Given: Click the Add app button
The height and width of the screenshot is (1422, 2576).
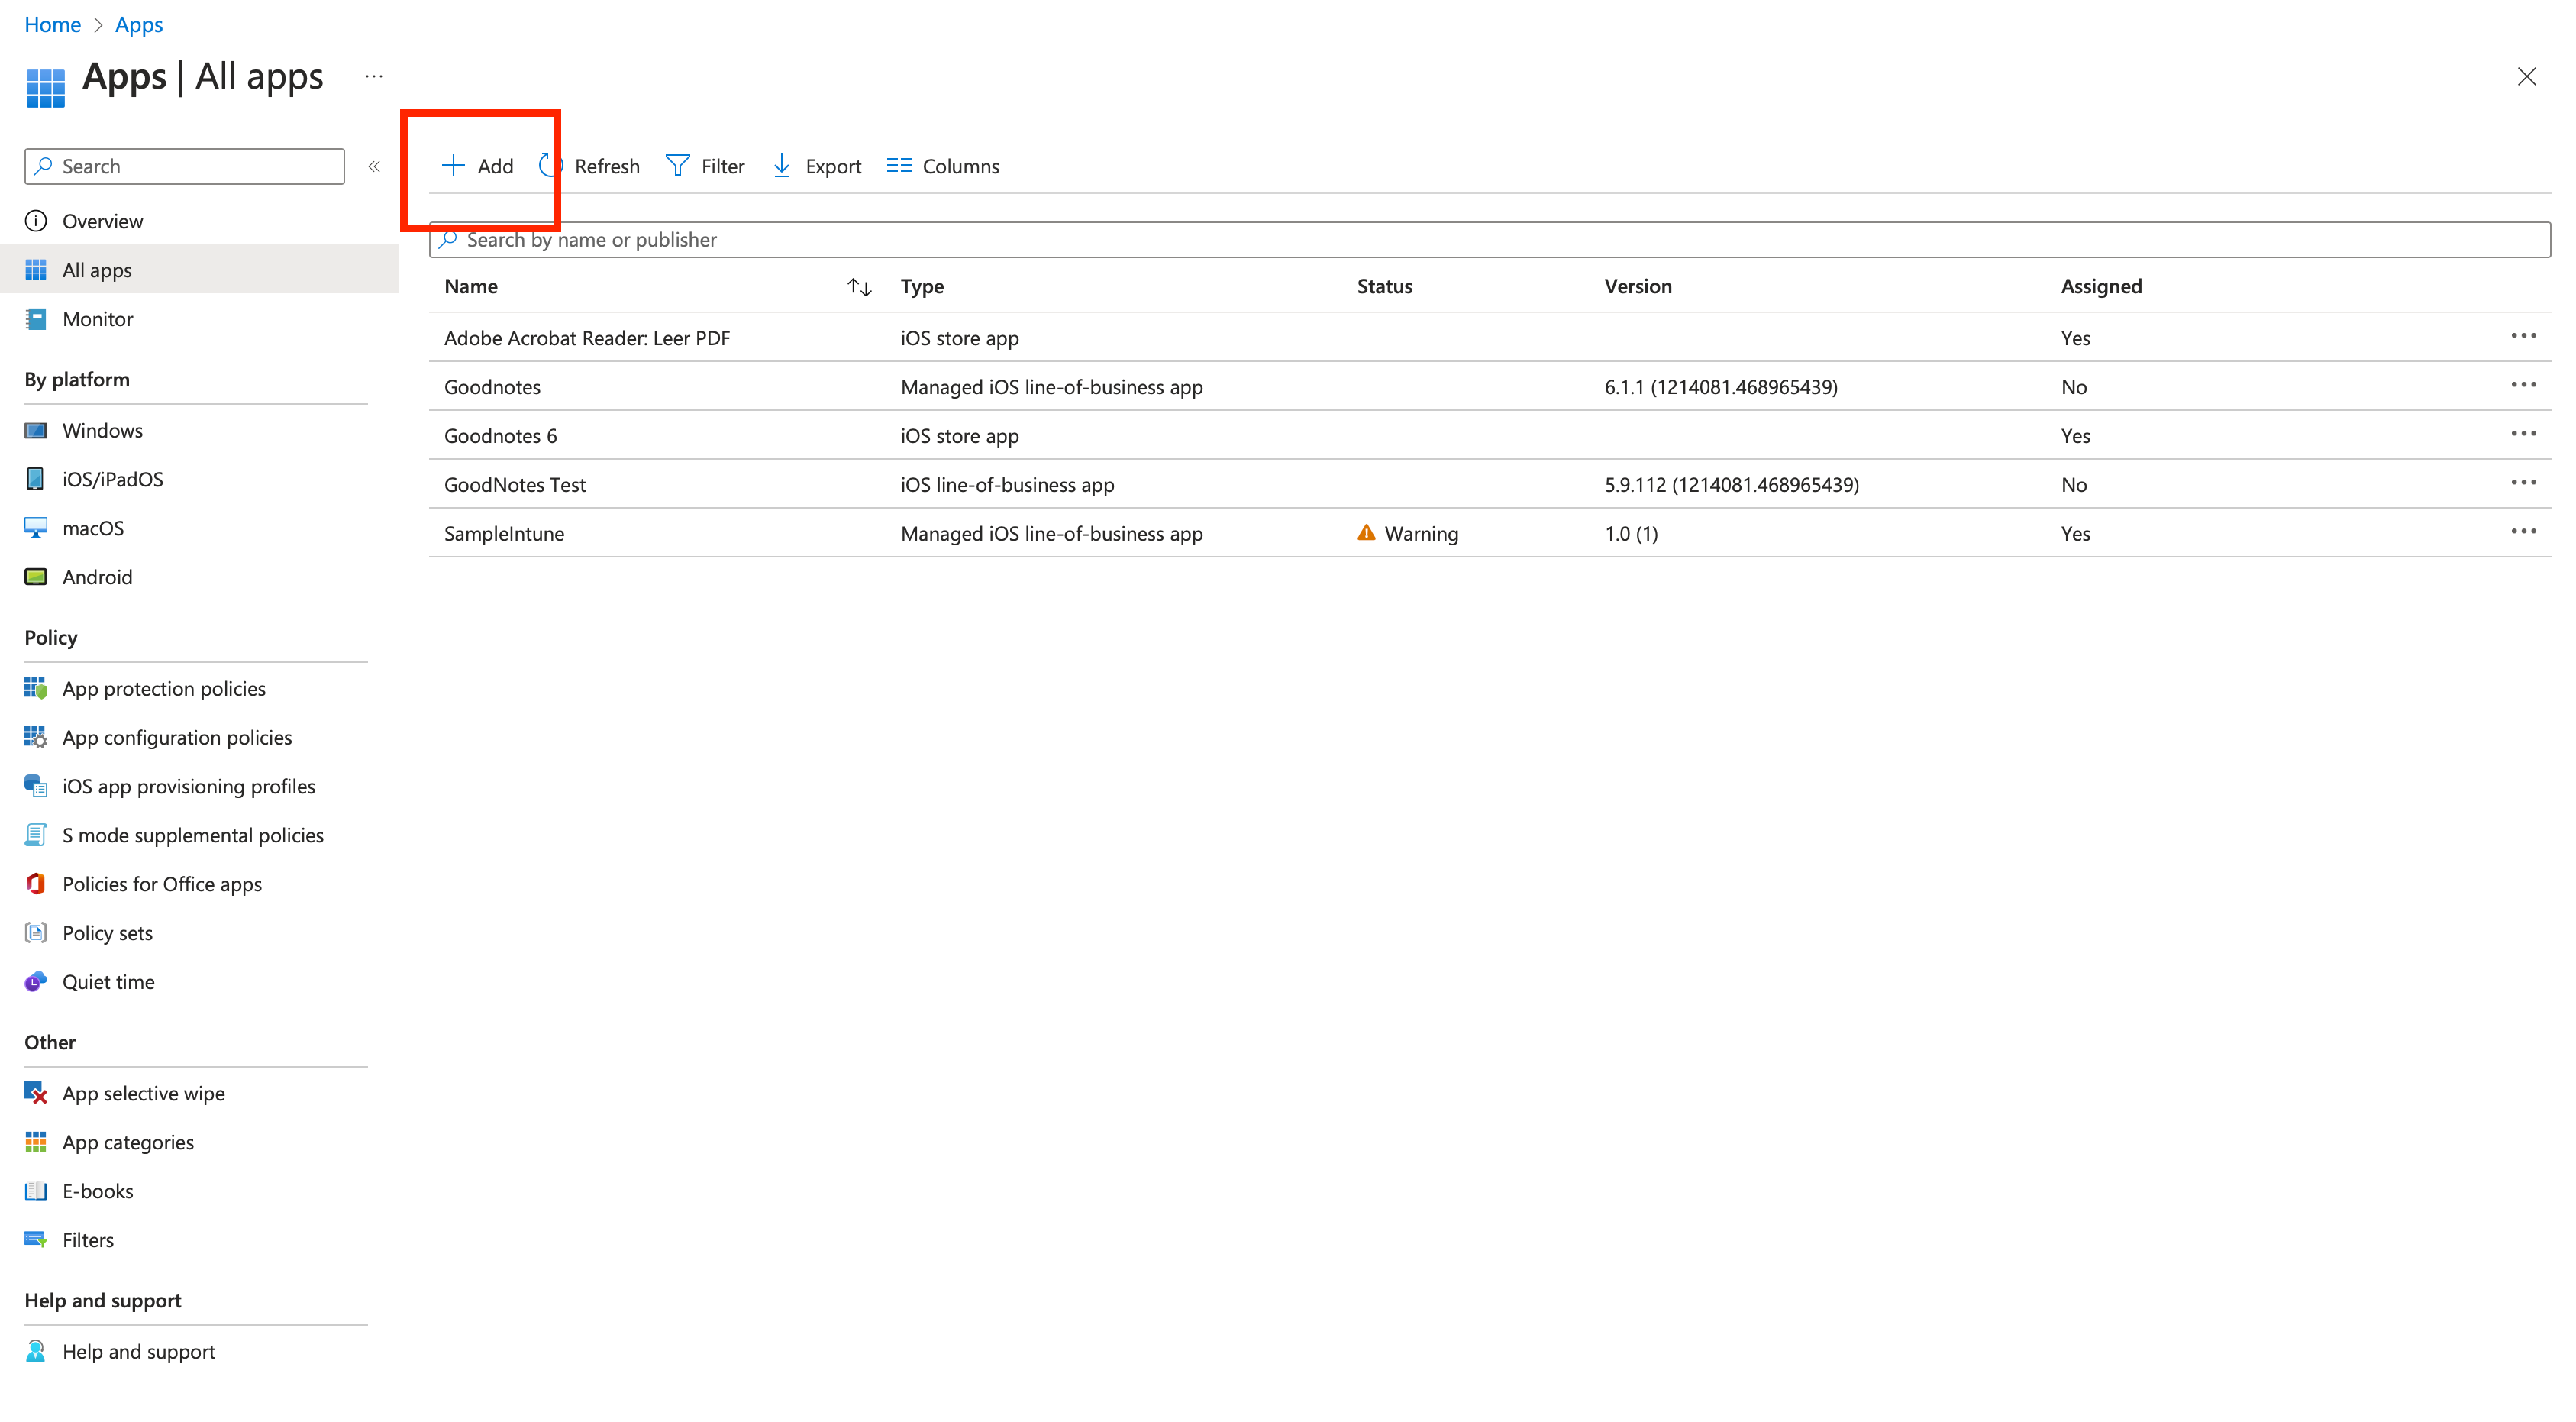Looking at the screenshot, I should click(478, 166).
